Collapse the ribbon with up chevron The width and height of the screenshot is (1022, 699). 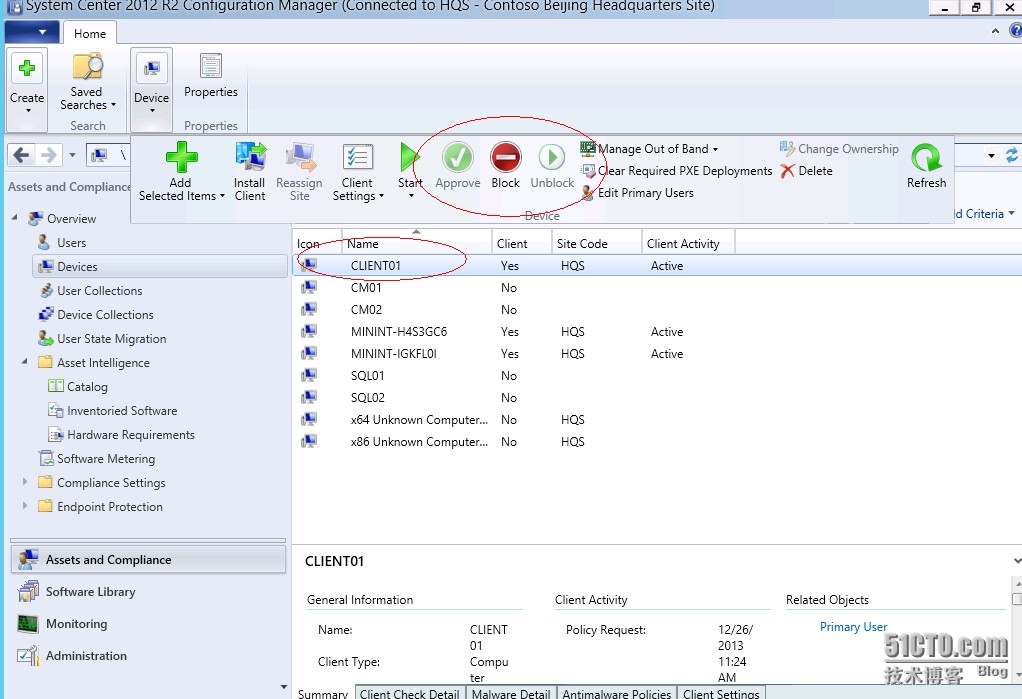point(995,31)
